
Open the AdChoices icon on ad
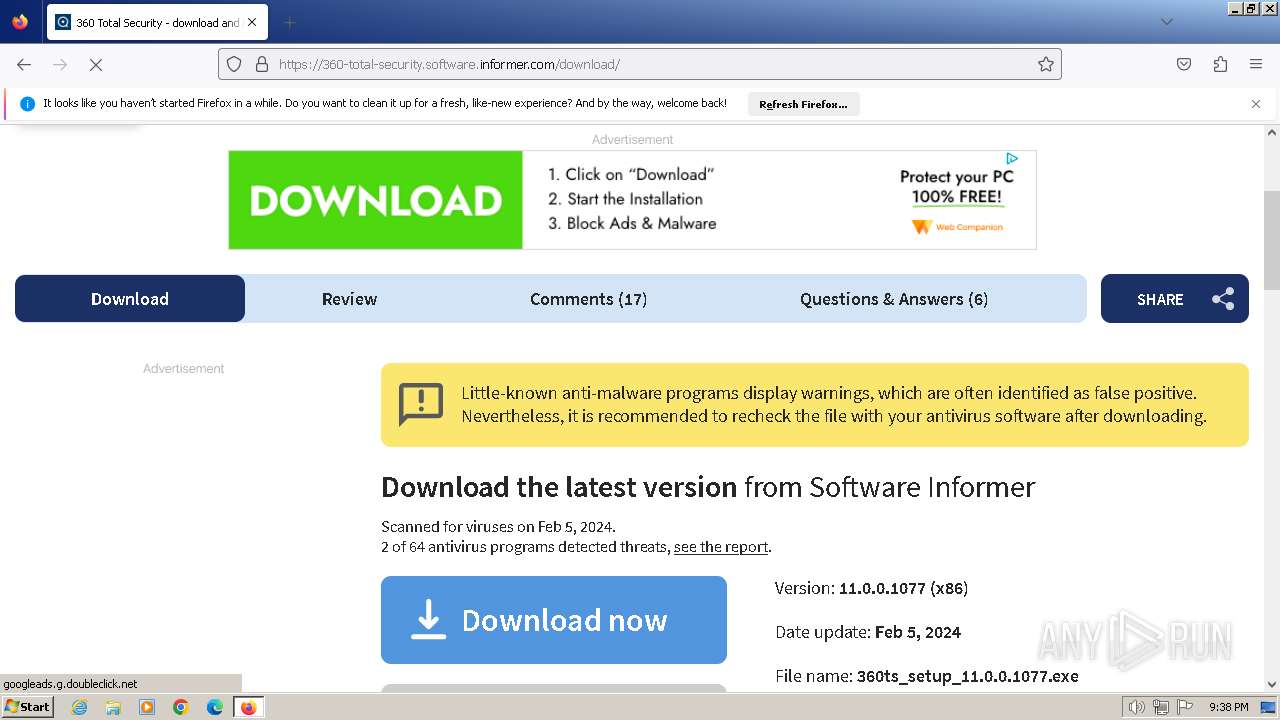pyautogui.click(x=1012, y=158)
